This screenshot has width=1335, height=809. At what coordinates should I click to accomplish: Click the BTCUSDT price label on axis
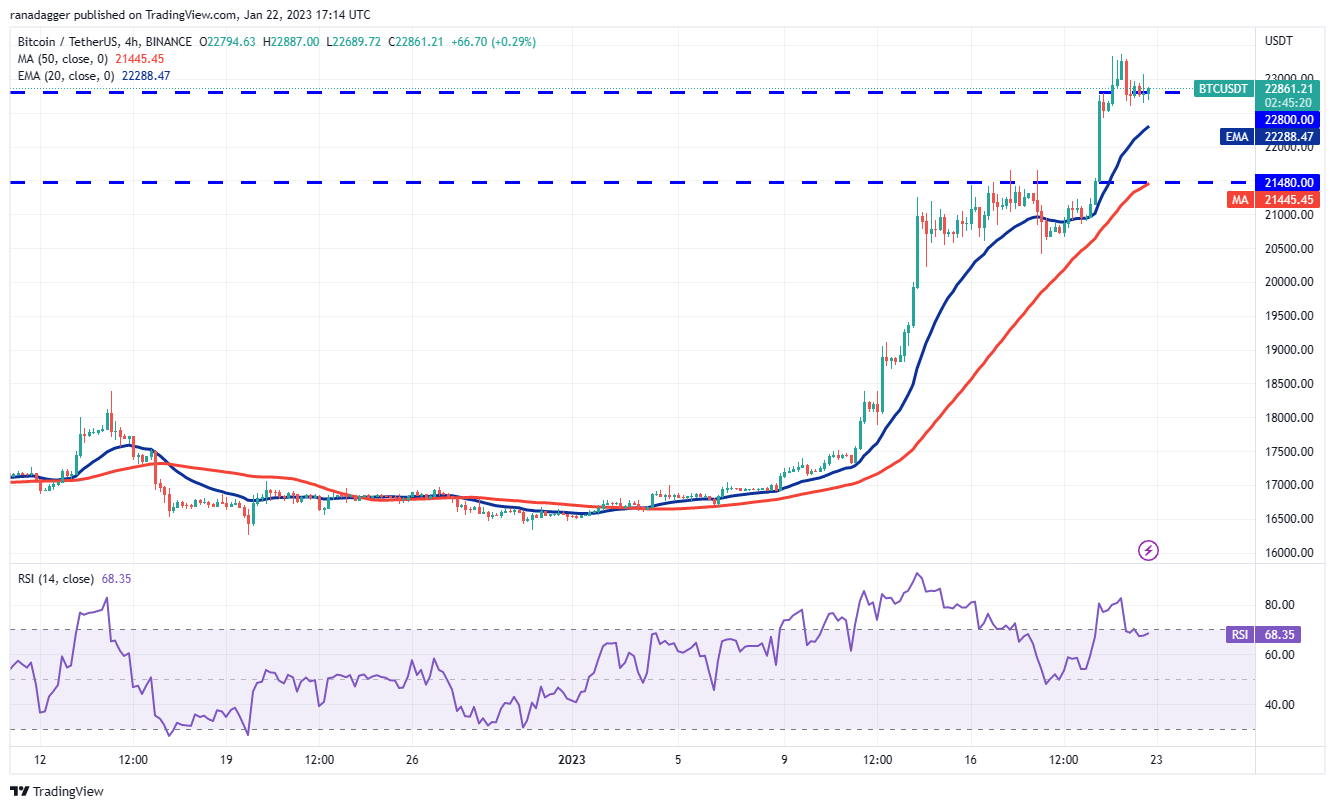click(x=1224, y=88)
